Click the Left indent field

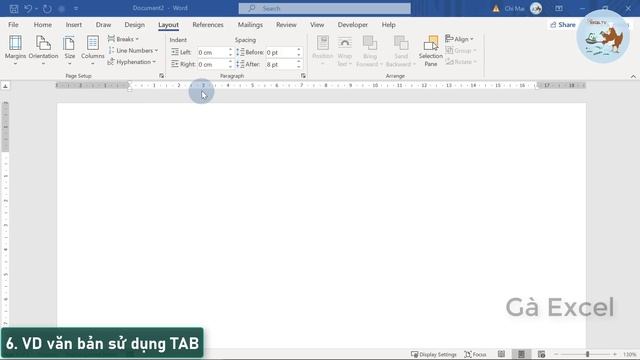pyautogui.click(x=212, y=52)
